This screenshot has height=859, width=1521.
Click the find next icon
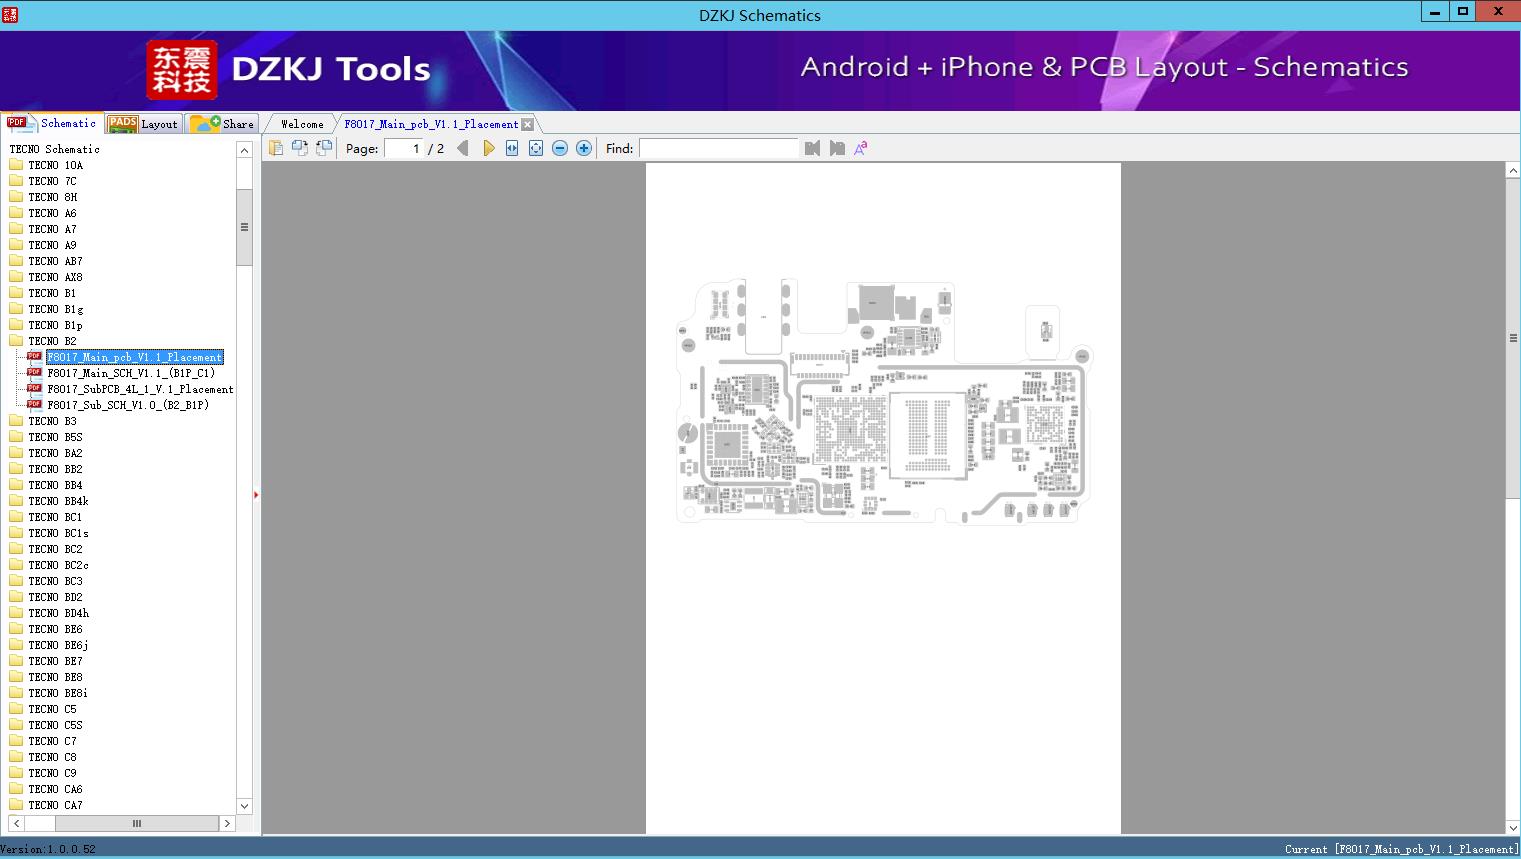pyautogui.click(x=837, y=148)
